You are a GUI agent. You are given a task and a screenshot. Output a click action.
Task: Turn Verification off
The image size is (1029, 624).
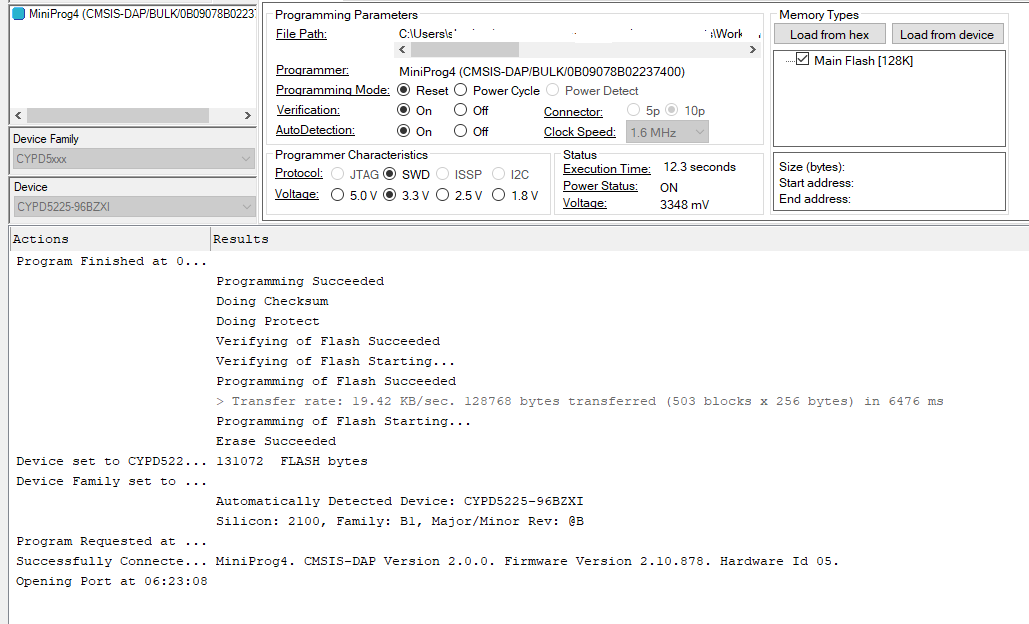coord(462,110)
